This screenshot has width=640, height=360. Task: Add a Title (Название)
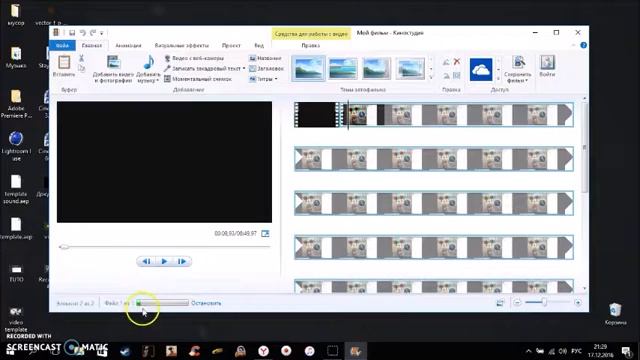(x=265, y=58)
